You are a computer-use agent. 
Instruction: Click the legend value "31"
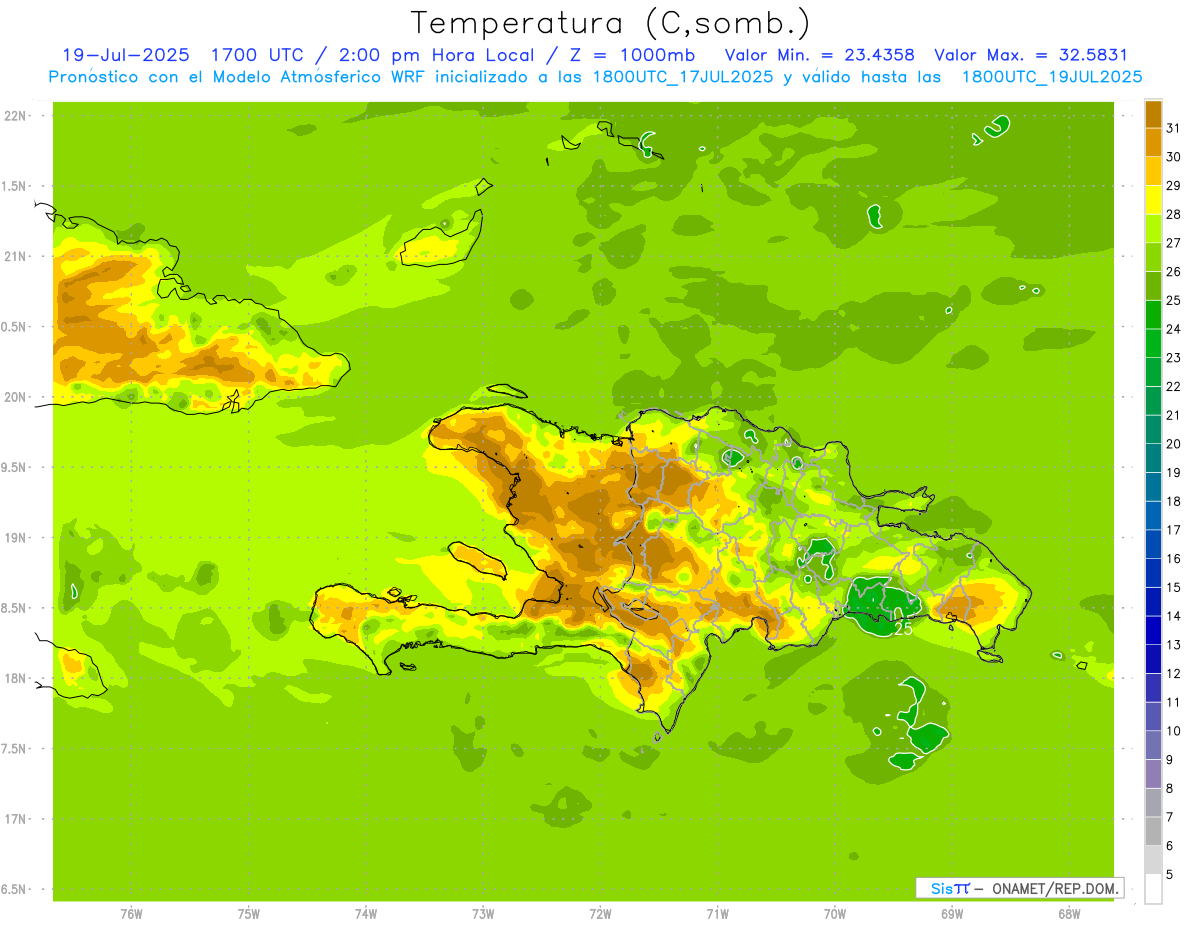[x=1173, y=128]
